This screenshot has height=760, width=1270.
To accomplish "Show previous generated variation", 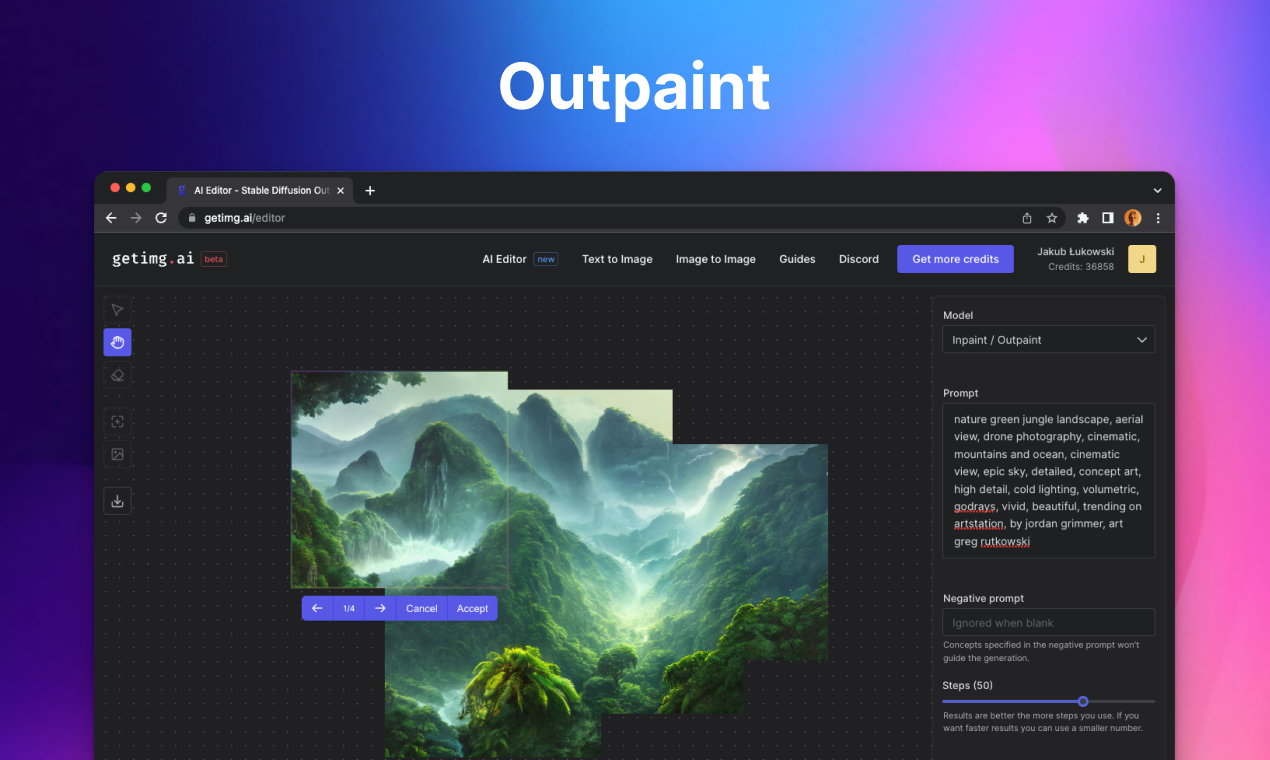I will coord(317,608).
